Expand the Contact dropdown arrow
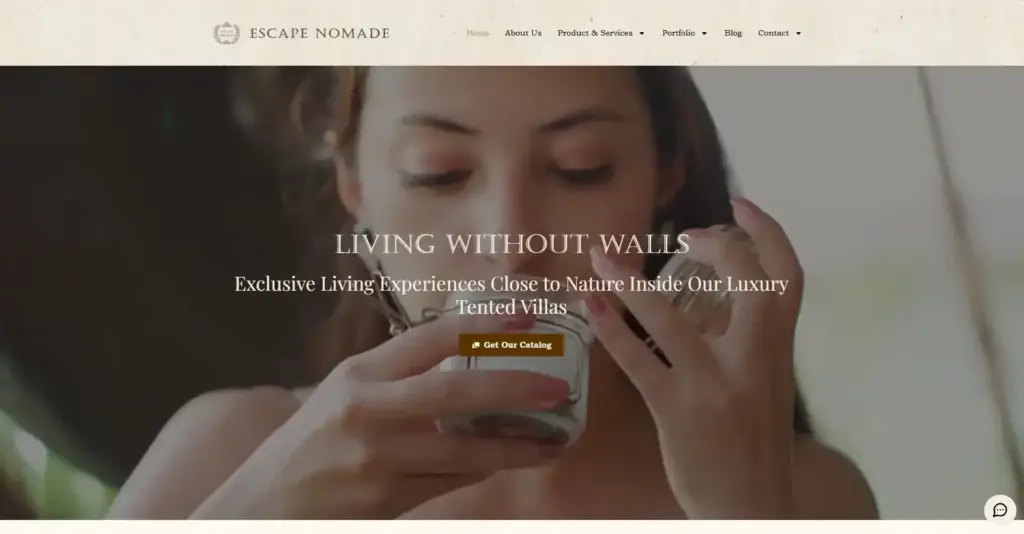This screenshot has height=534, width=1024. tap(798, 33)
